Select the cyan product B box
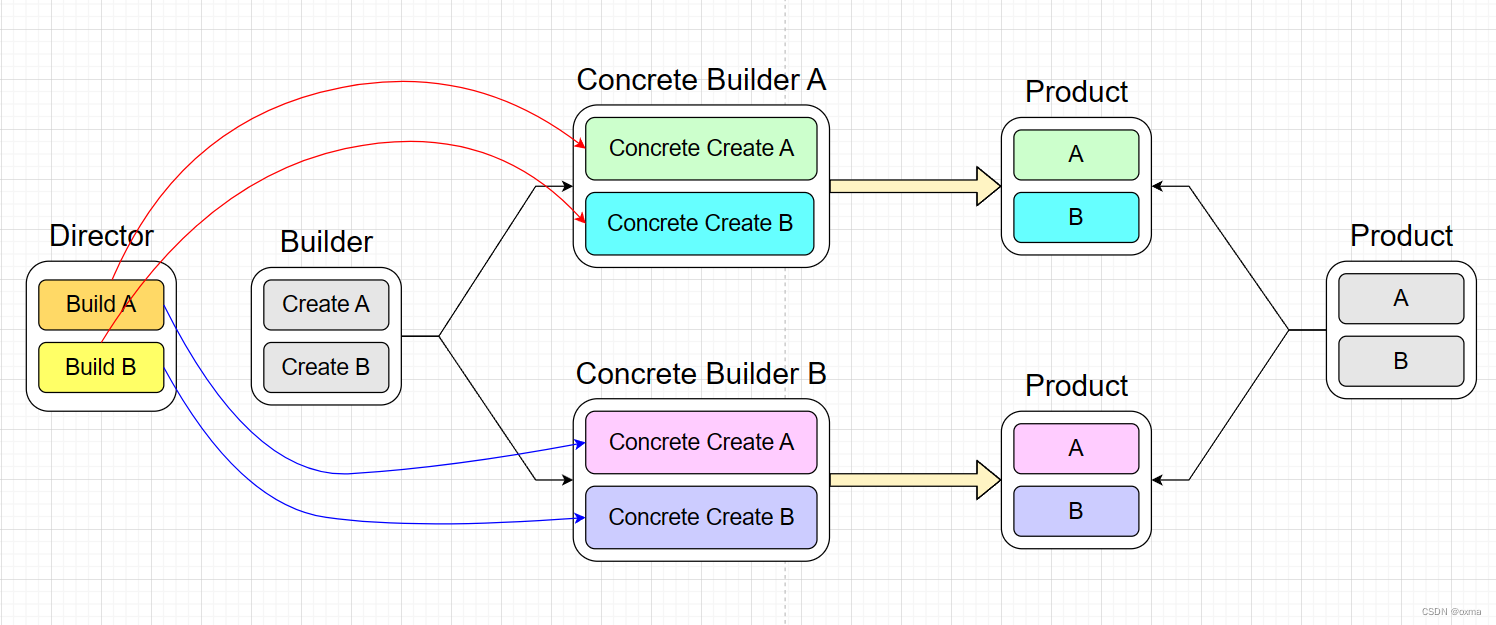This screenshot has width=1496, height=625. (1076, 217)
